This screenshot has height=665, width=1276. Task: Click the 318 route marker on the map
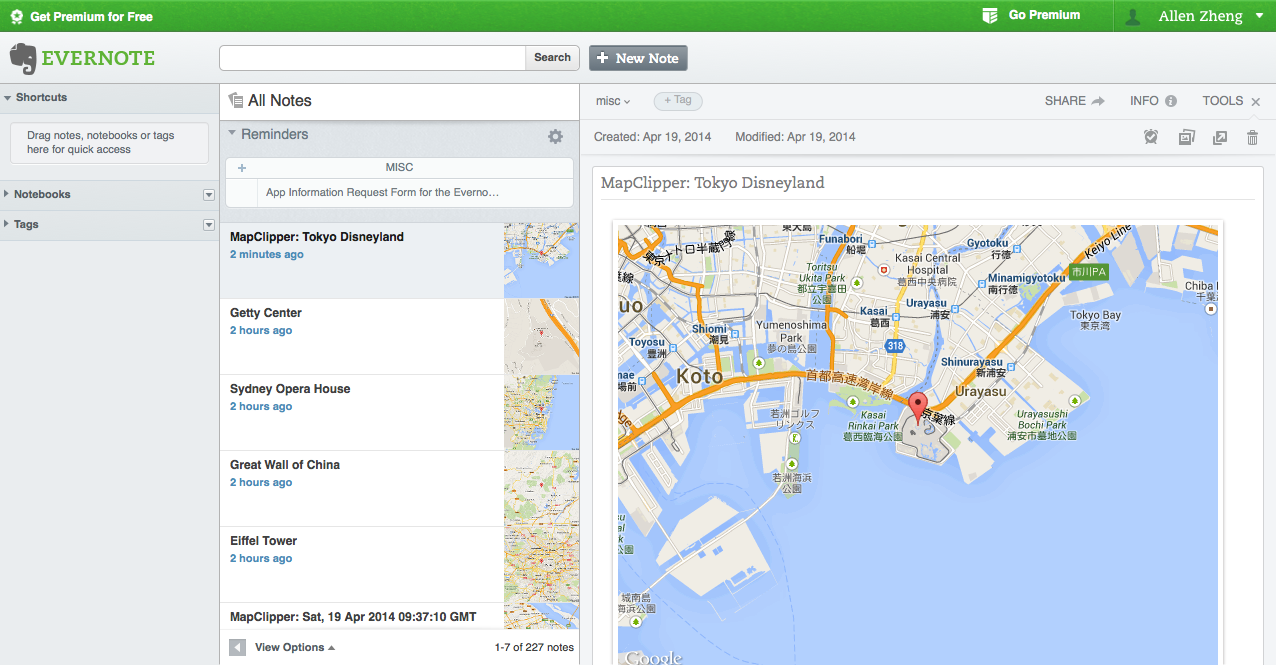click(x=894, y=345)
